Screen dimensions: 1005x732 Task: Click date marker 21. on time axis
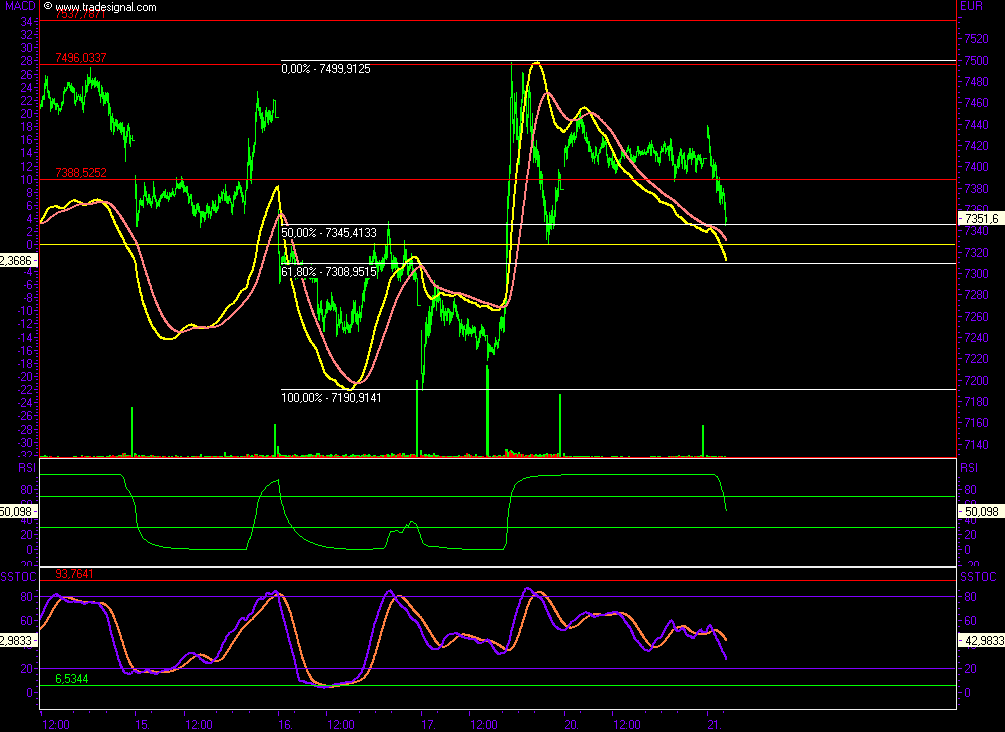coord(712,722)
